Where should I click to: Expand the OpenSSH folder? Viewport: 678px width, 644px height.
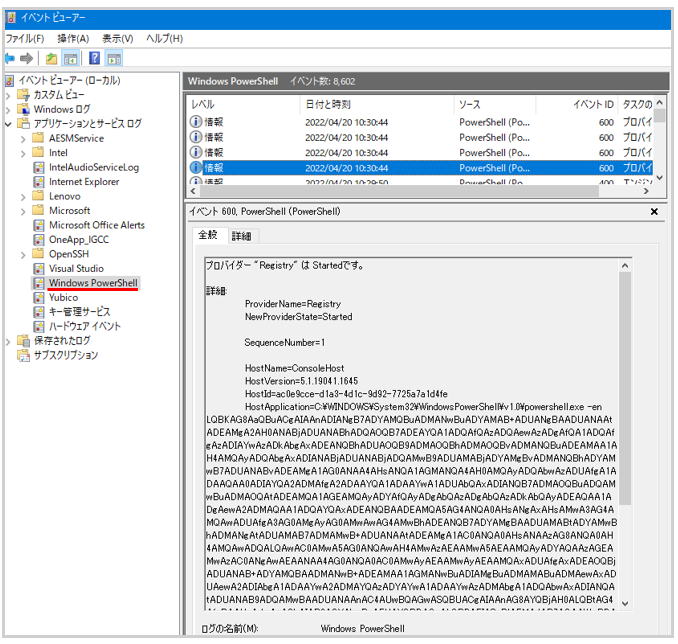pyautogui.click(x=23, y=255)
